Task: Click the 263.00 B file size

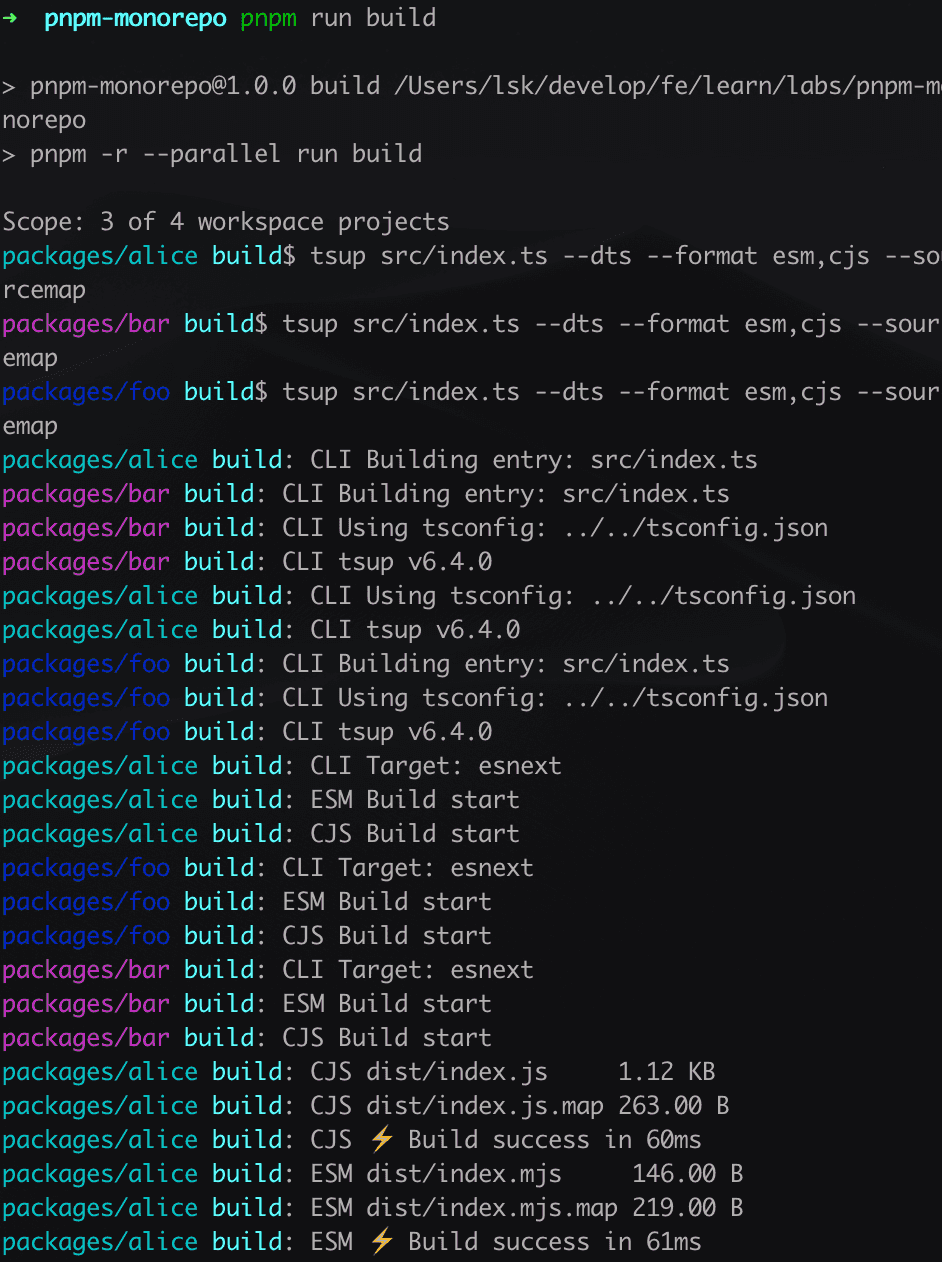Action: 680,1106
